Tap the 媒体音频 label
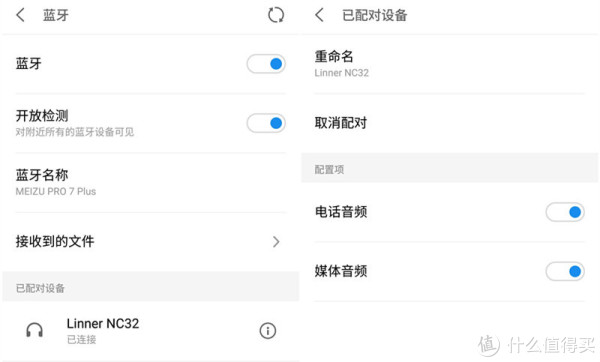This screenshot has height=362, width=600. tap(341, 271)
